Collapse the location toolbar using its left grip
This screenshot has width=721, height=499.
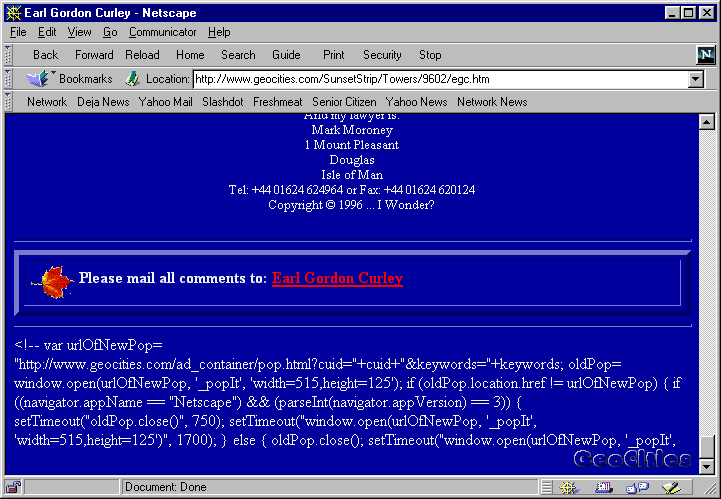point(8,78)
